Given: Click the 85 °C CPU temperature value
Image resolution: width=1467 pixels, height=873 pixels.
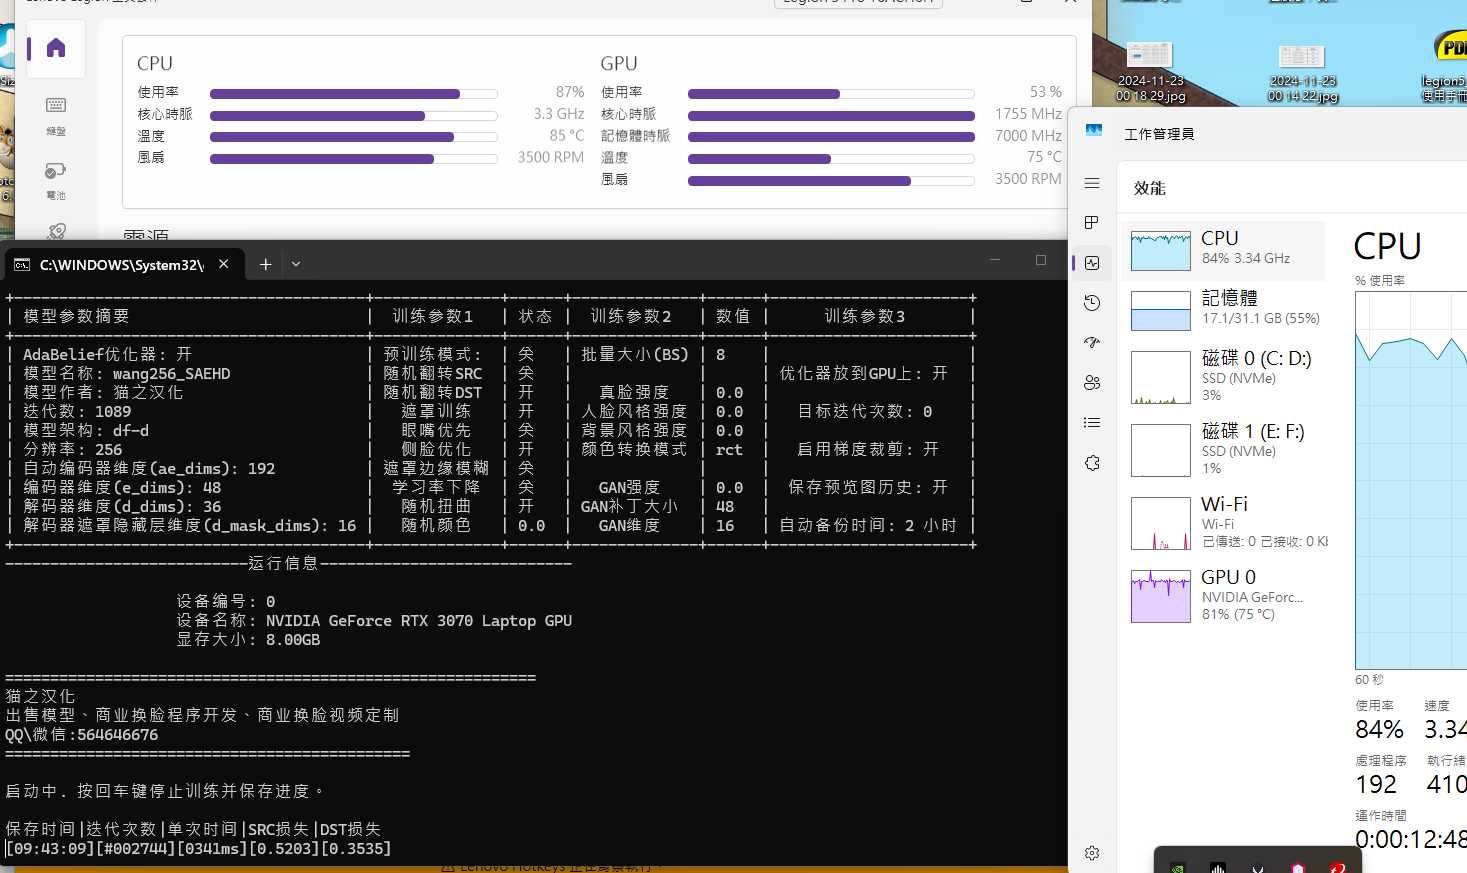Looking at the screenshot, I should (x=567, y=135).
